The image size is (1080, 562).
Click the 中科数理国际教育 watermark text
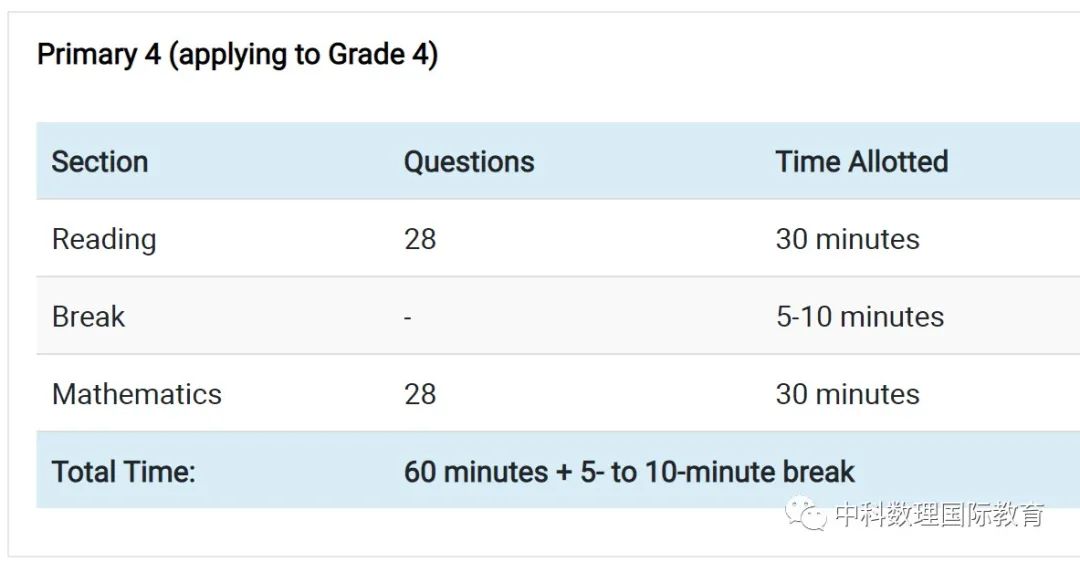[x=939, y=514]
